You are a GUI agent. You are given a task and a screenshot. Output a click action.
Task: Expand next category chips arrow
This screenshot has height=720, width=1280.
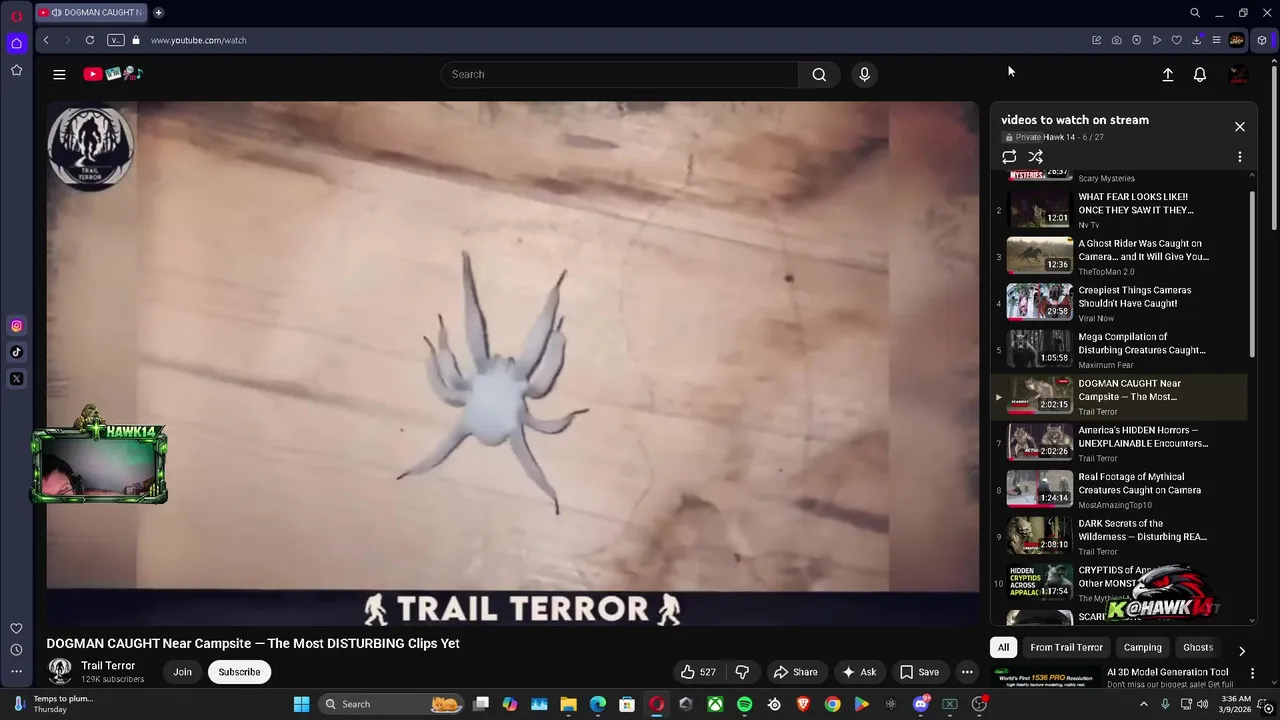pos(1242,650)
